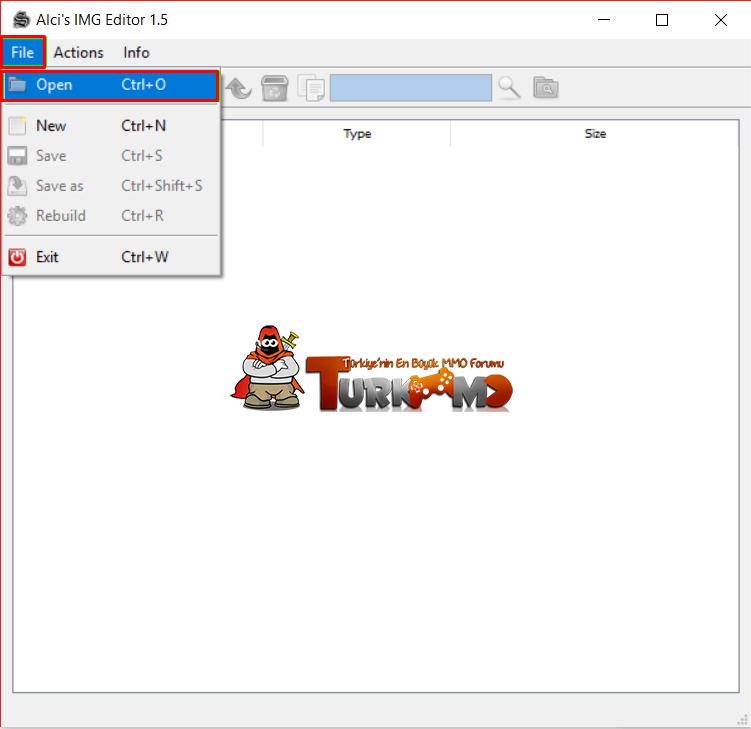751x729 pixels.
Task: Sort by the Type column header
Action: click(x=357, y=134)
